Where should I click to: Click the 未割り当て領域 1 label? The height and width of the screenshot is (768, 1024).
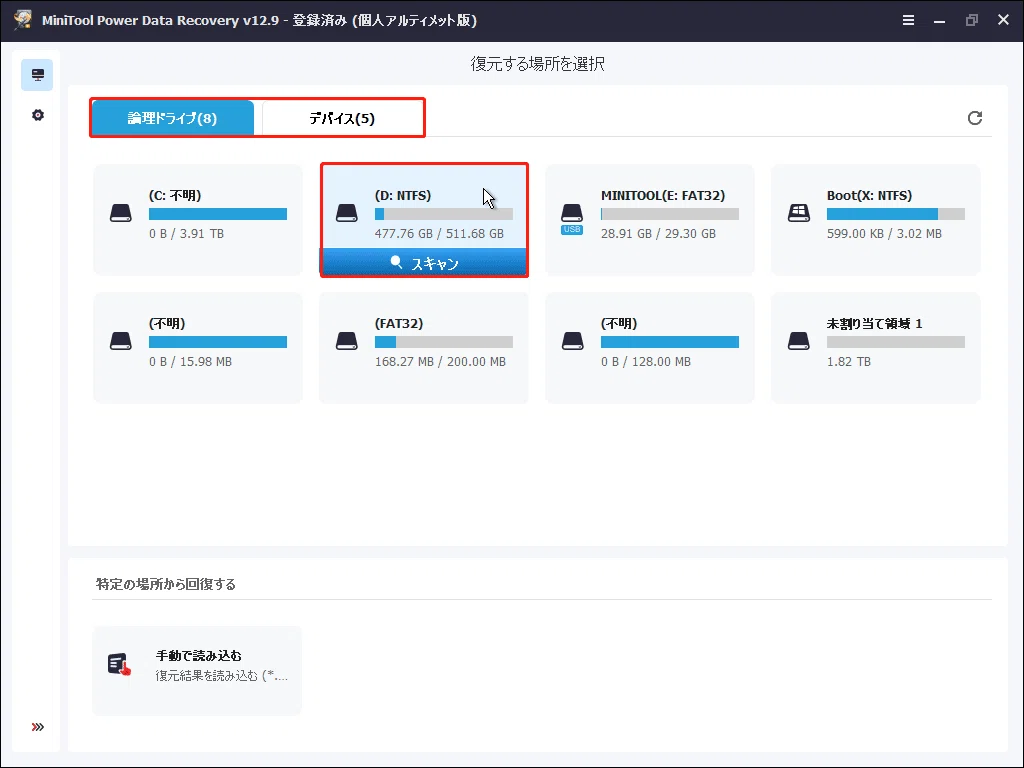tap(874, 323)
